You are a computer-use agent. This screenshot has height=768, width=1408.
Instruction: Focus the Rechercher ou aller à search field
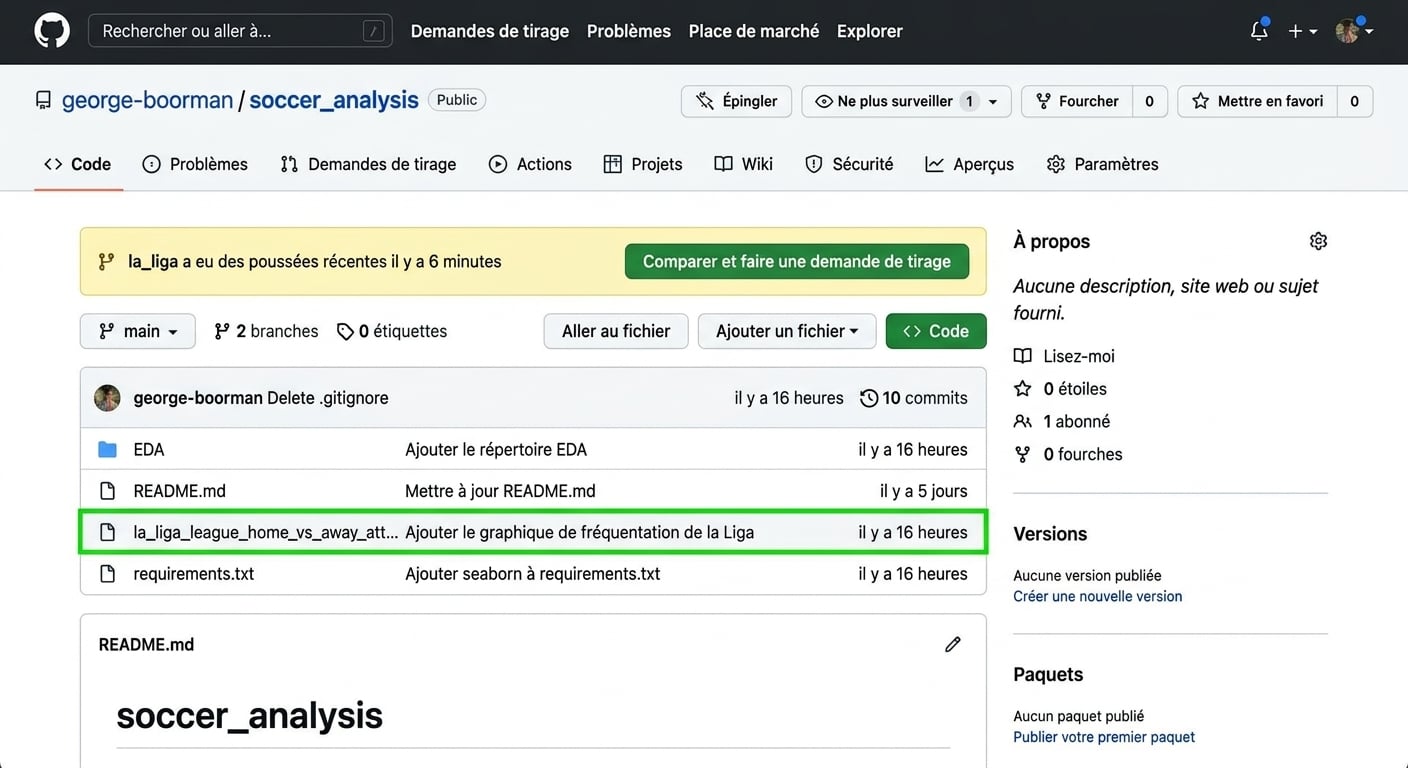coord(240,31)
